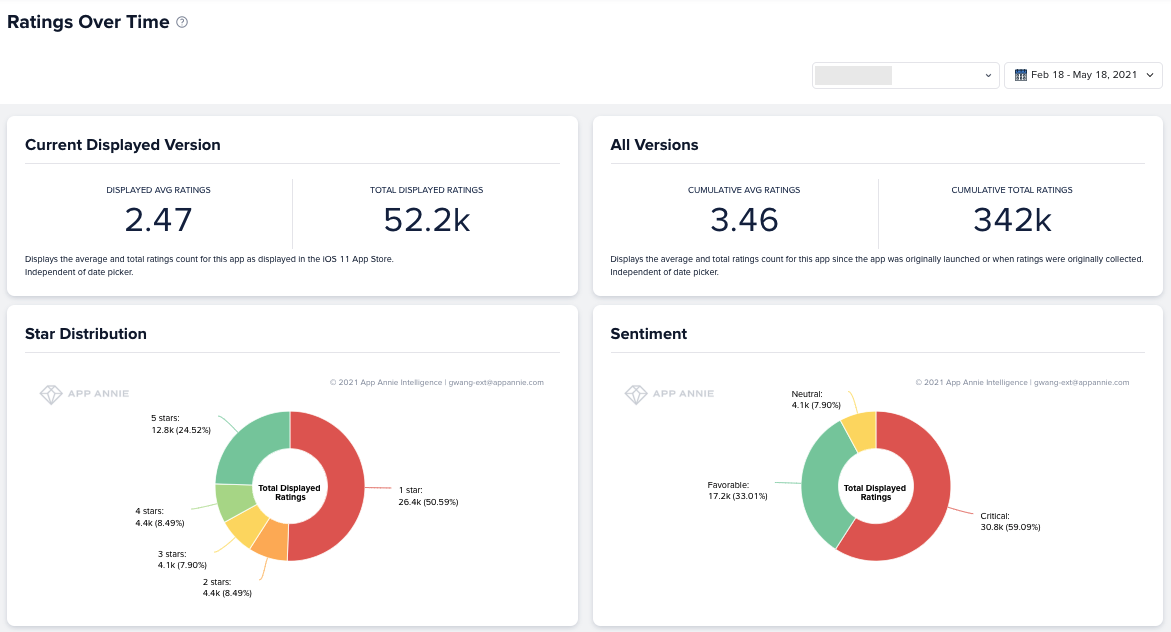Select the yellow Neutral sentiment segment
1171x632 pixels.
(x=861, y=430)
